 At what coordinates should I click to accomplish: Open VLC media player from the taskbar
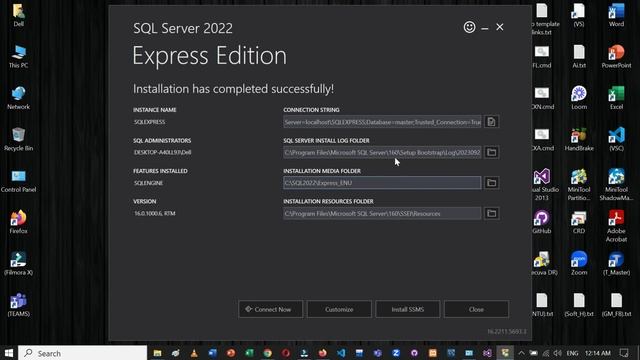coord(194,353)
